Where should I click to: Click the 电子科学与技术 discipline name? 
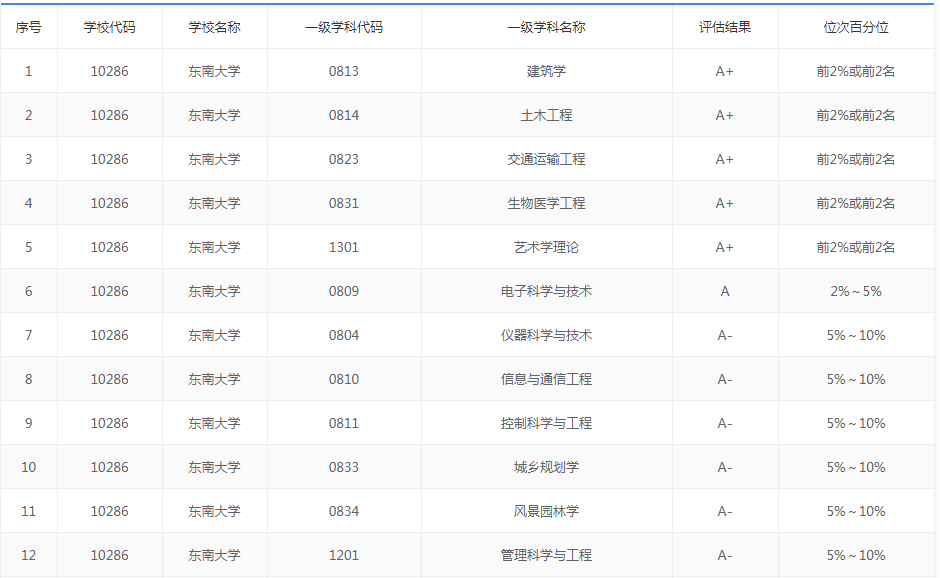546,291
